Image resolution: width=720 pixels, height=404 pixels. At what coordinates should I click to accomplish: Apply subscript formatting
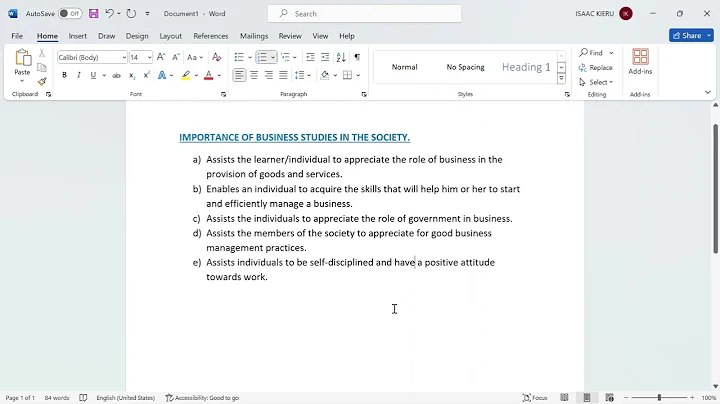[132, 75]
